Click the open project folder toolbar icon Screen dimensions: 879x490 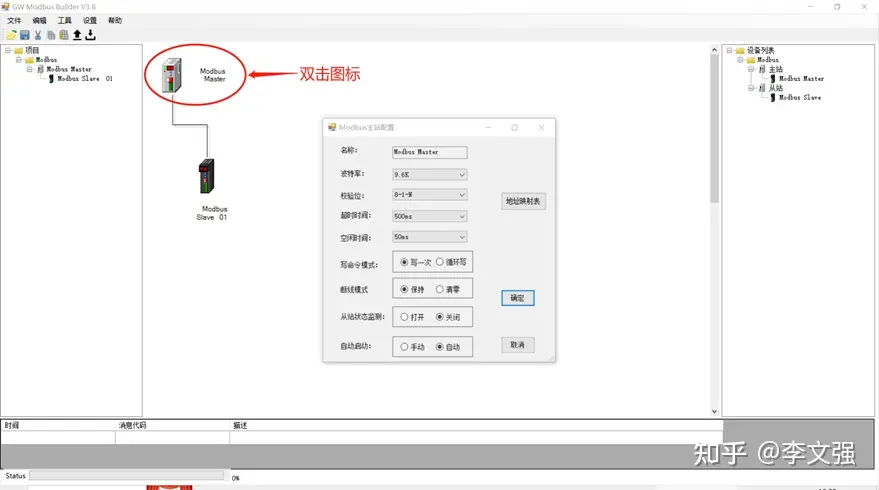(11, 35)
